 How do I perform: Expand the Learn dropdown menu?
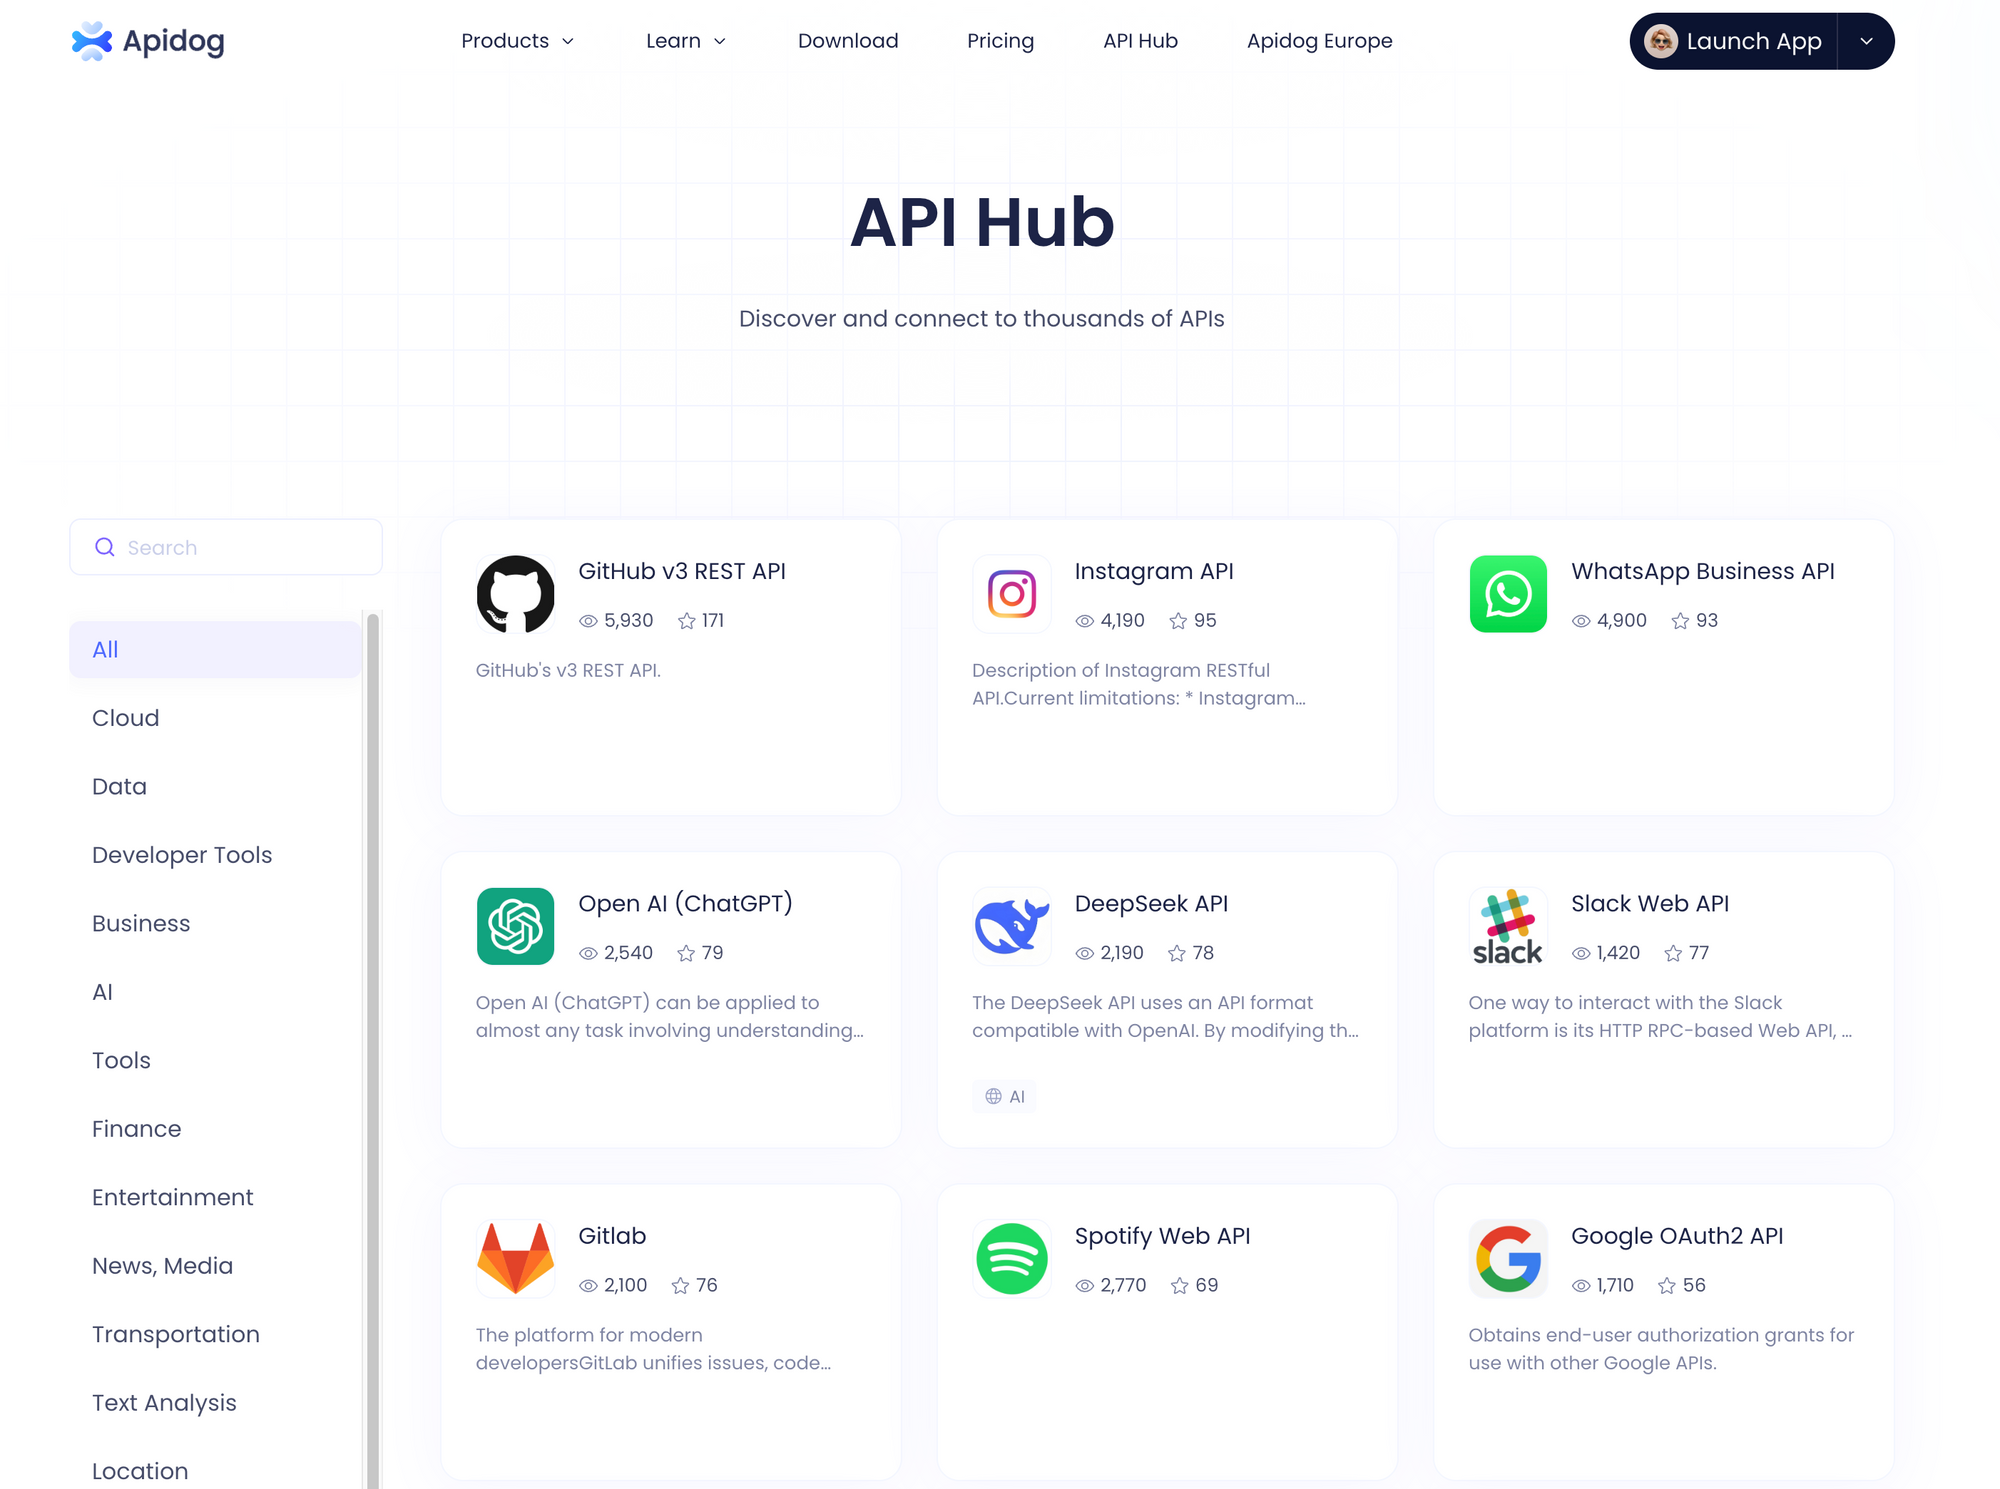pyautogui.click(x=685, y=41)
